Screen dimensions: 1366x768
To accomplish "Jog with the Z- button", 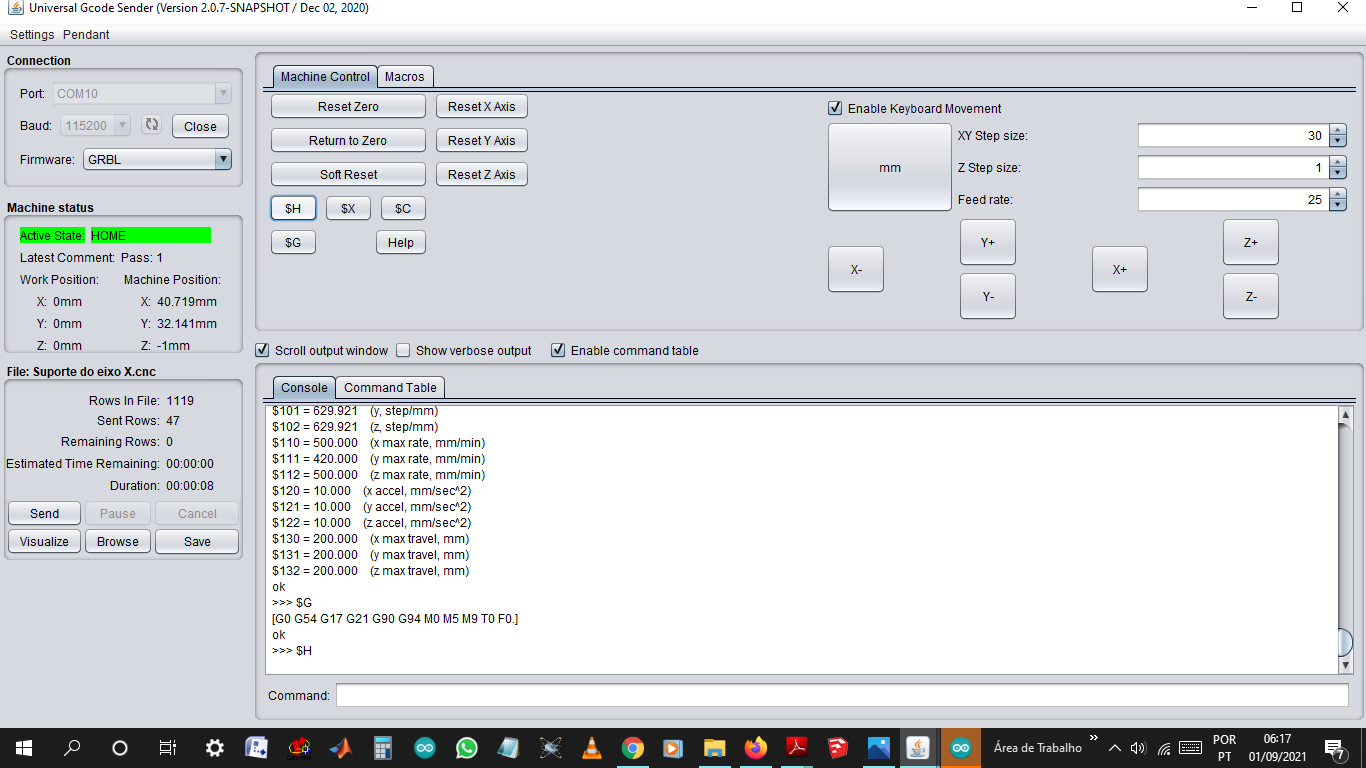I will tap(1251, 296).
